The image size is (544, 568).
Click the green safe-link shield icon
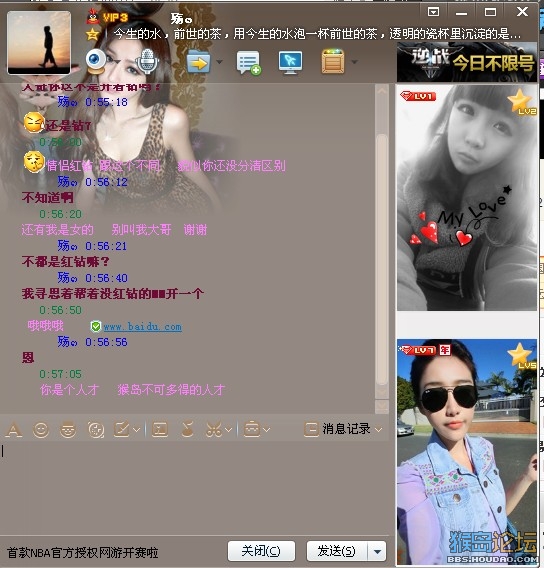click(96, 326)
